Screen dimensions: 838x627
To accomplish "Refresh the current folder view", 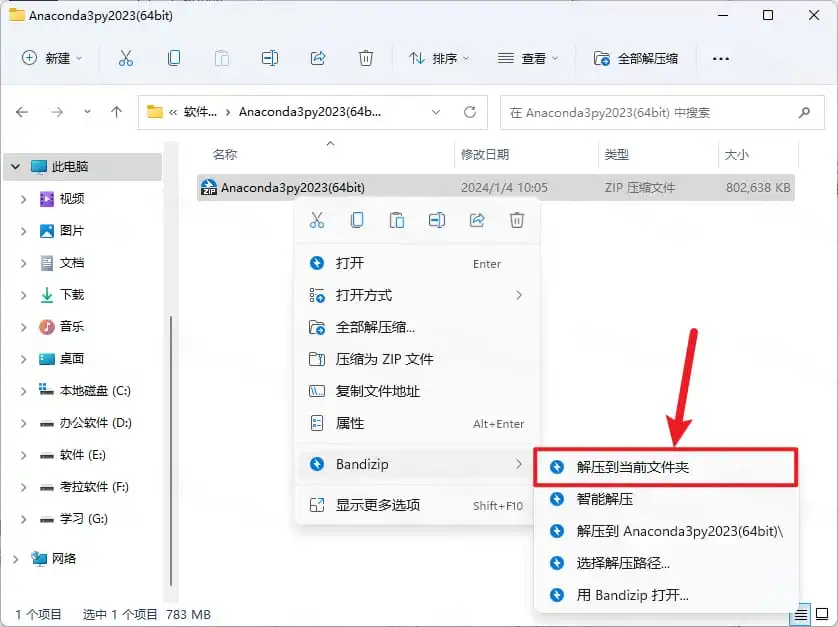I will click(x=470, y=112).
